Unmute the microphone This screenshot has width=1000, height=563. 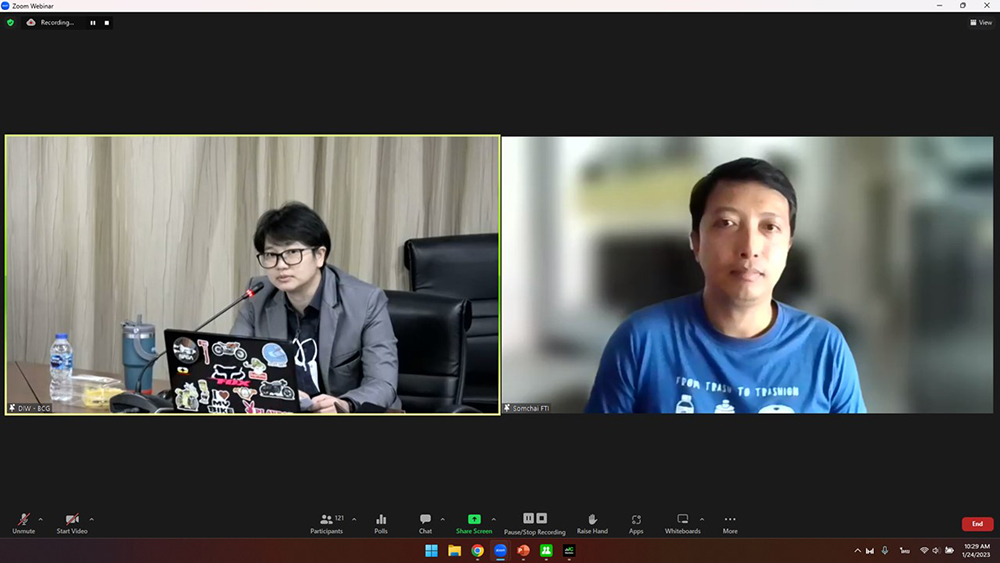23,523
